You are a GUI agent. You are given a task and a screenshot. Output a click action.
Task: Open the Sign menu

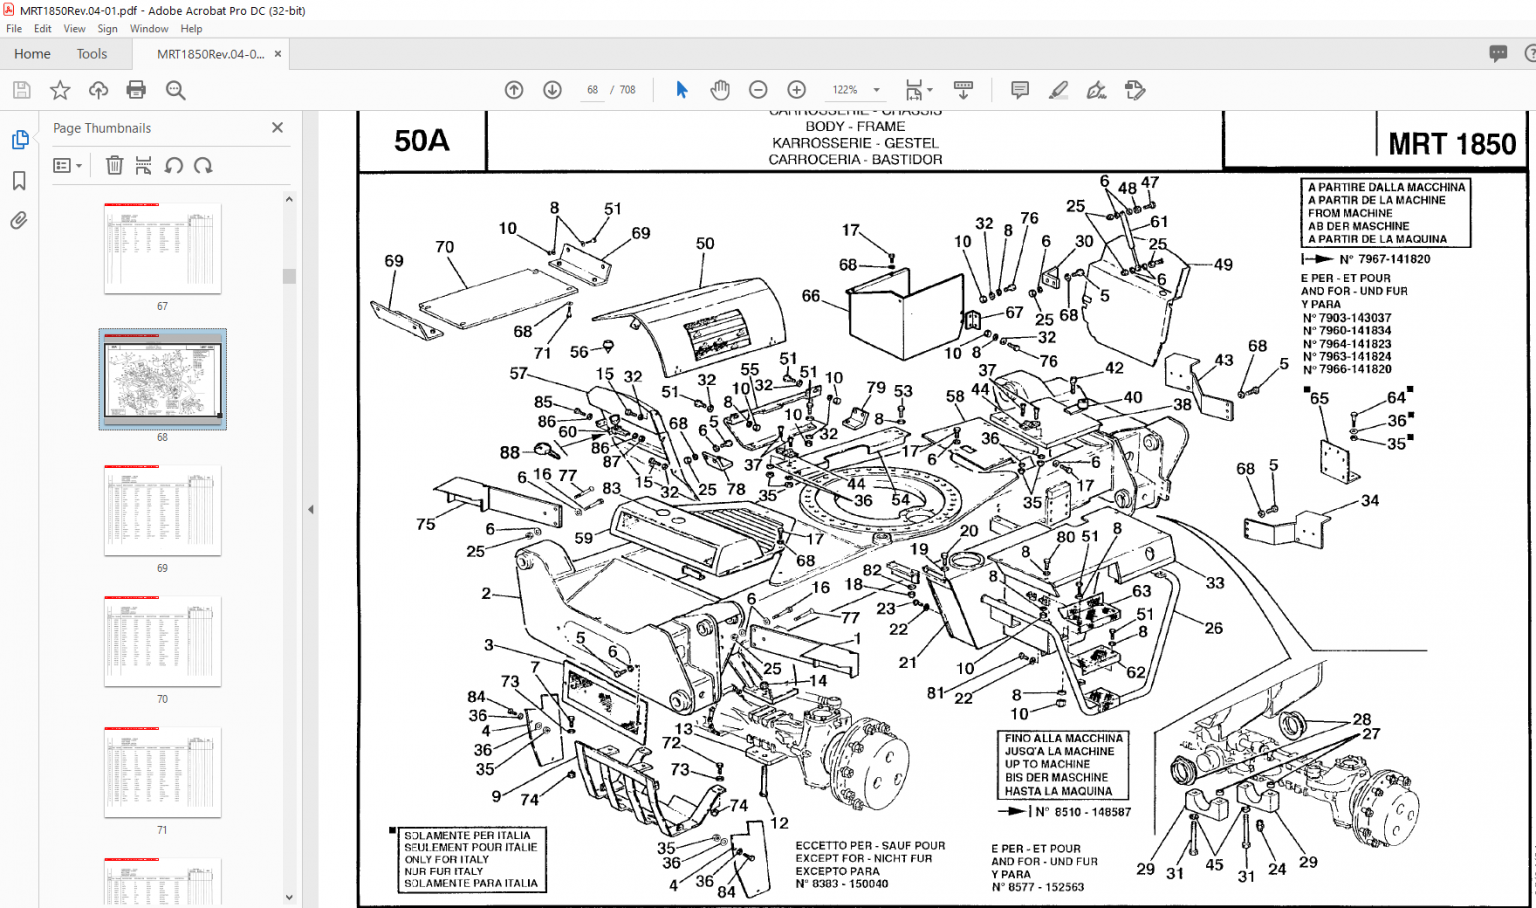tap(108, 29)
